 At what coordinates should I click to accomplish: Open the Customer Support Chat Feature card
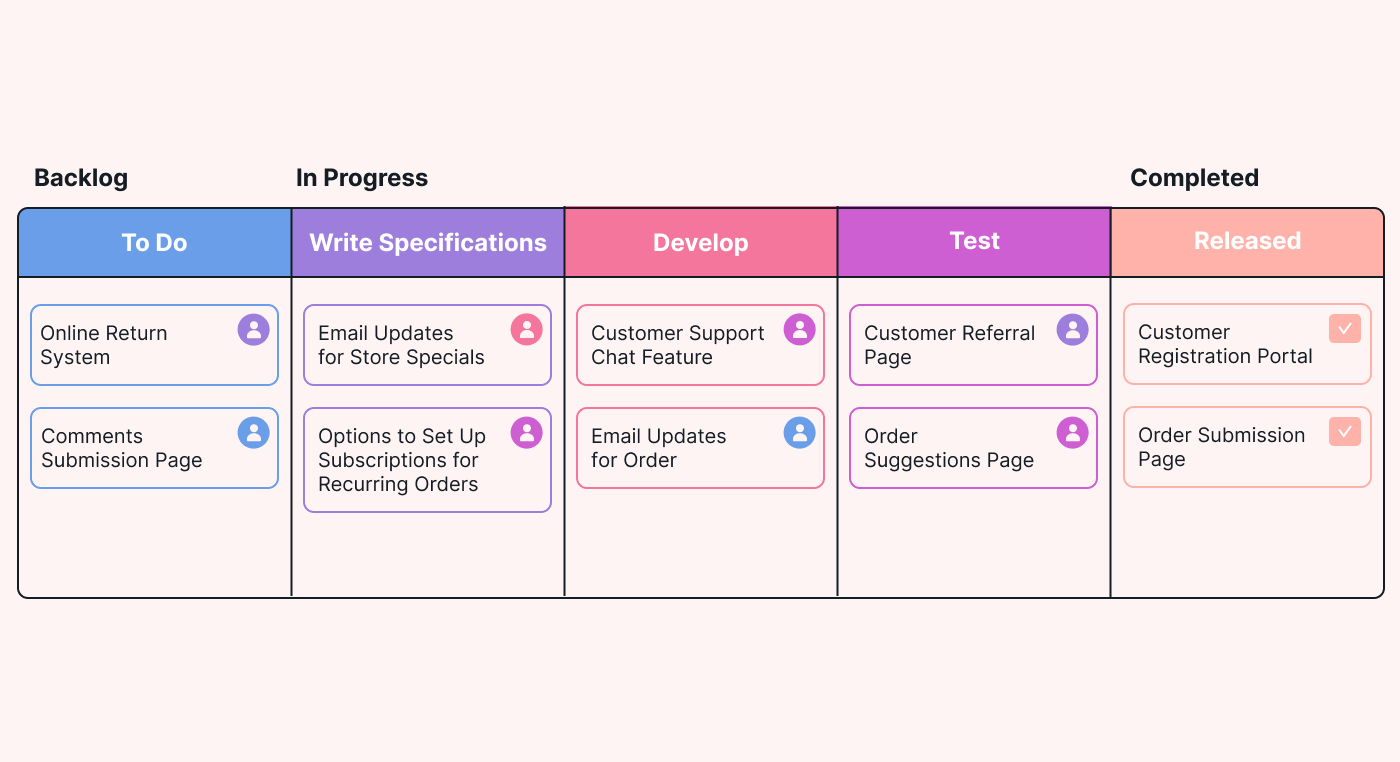tap(700, 345)
